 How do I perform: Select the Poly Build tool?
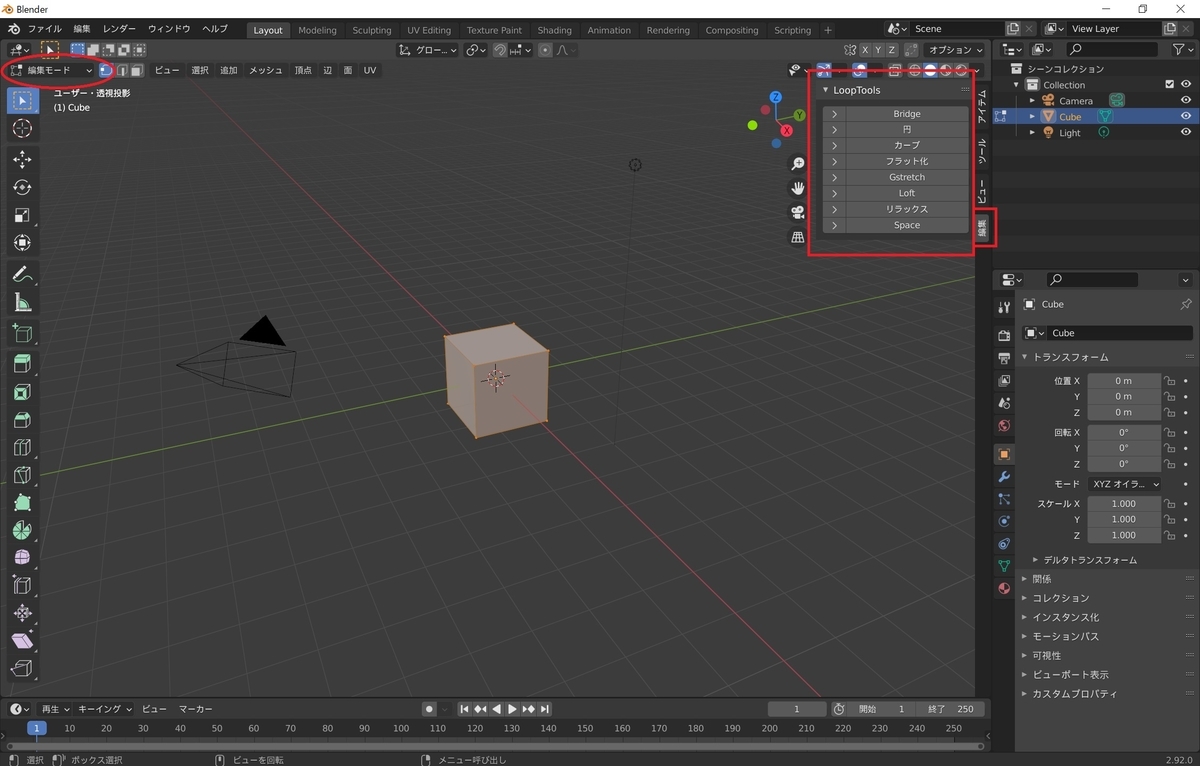tap(22, 503)
